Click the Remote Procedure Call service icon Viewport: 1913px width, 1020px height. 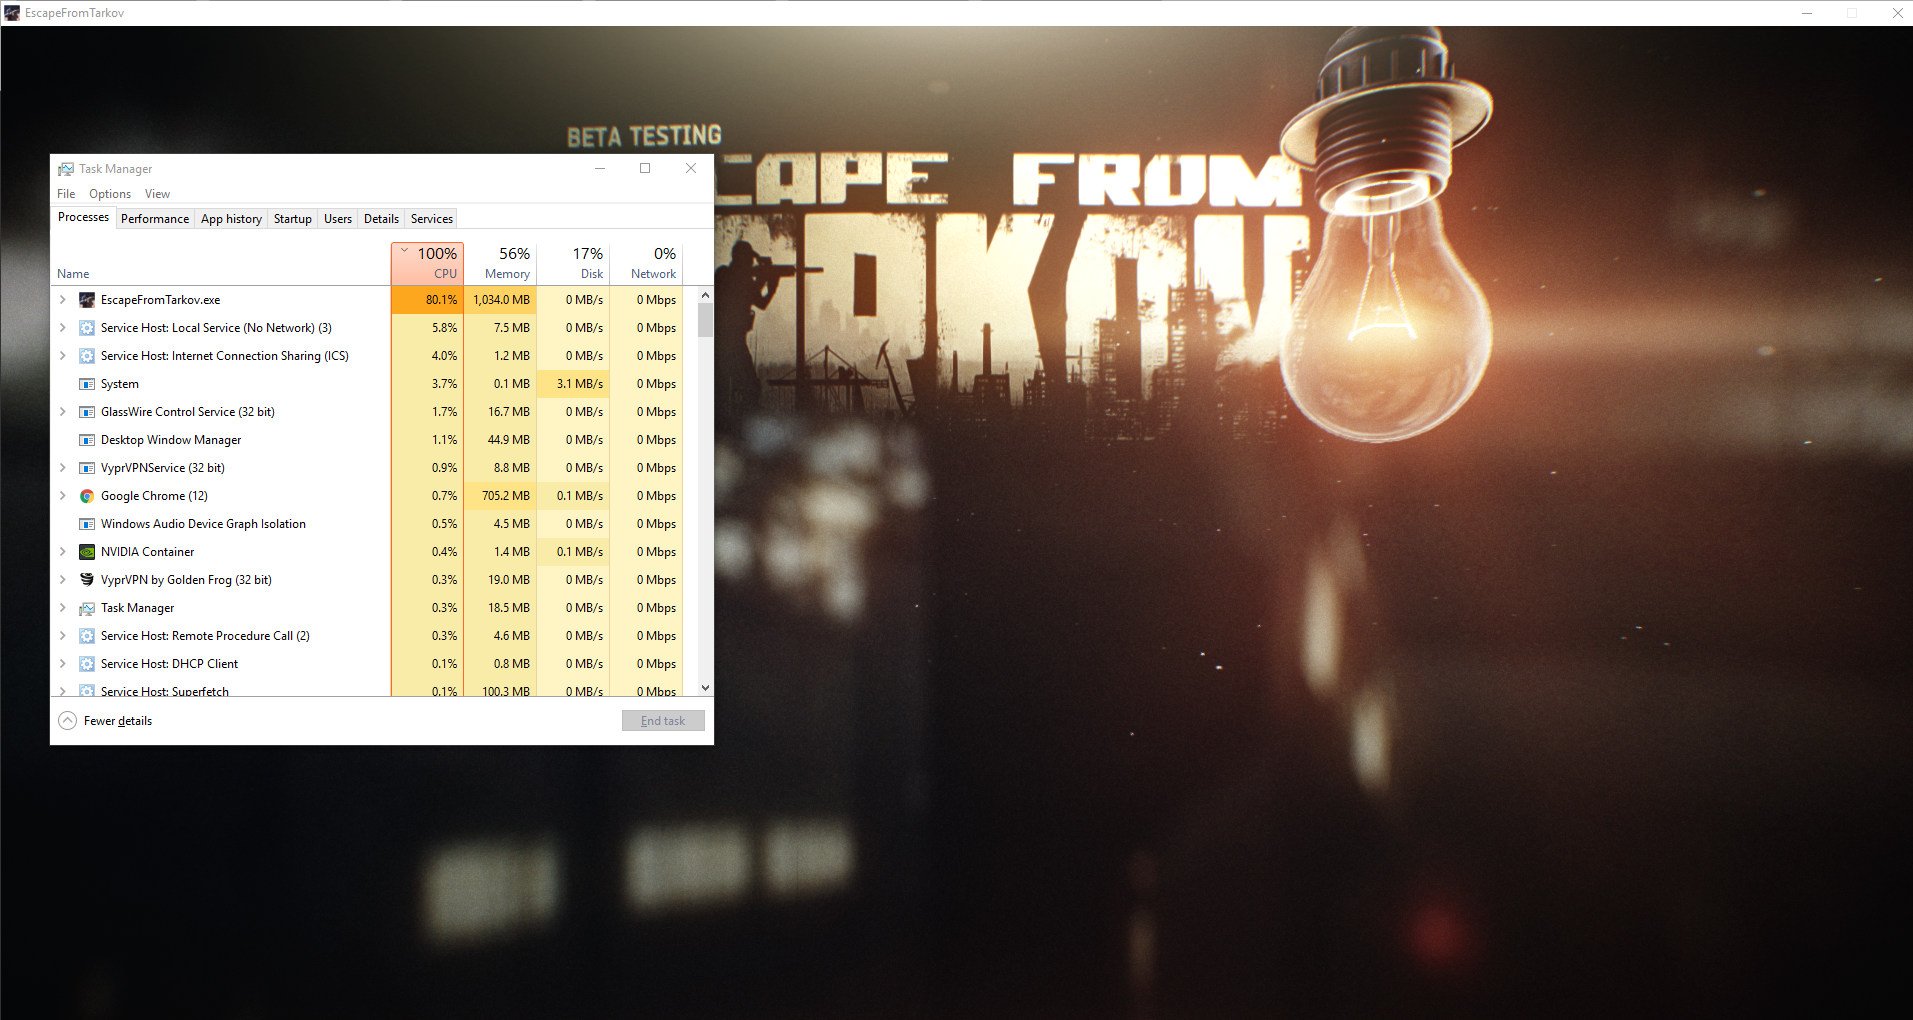pyautogui.click(x=87, y=636)
